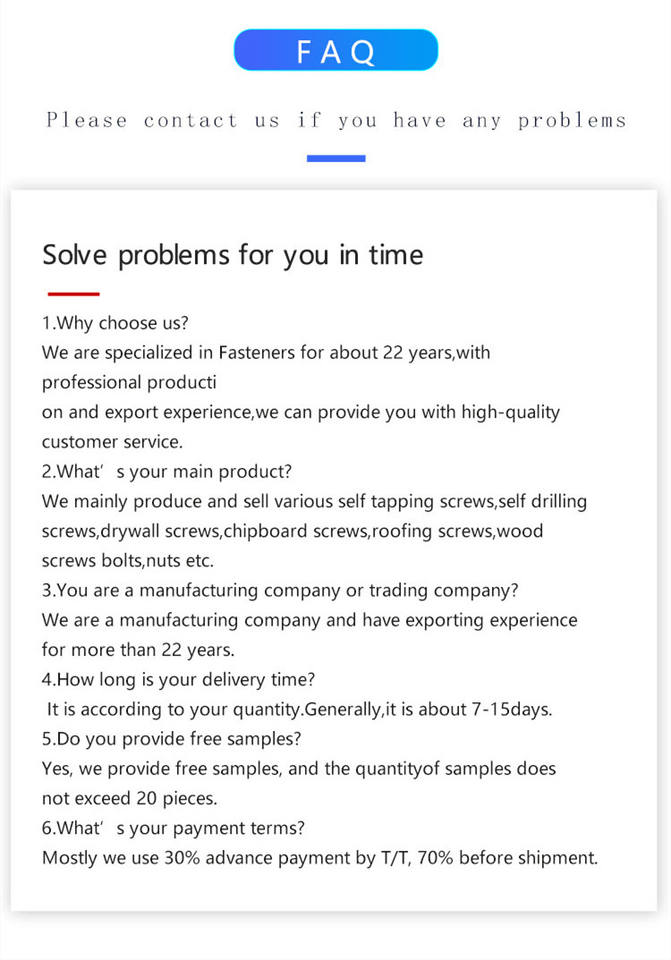Click the "Please contact us" subtitle text
671x960 pixels.
pyautogui.click(x=336, y=121)
